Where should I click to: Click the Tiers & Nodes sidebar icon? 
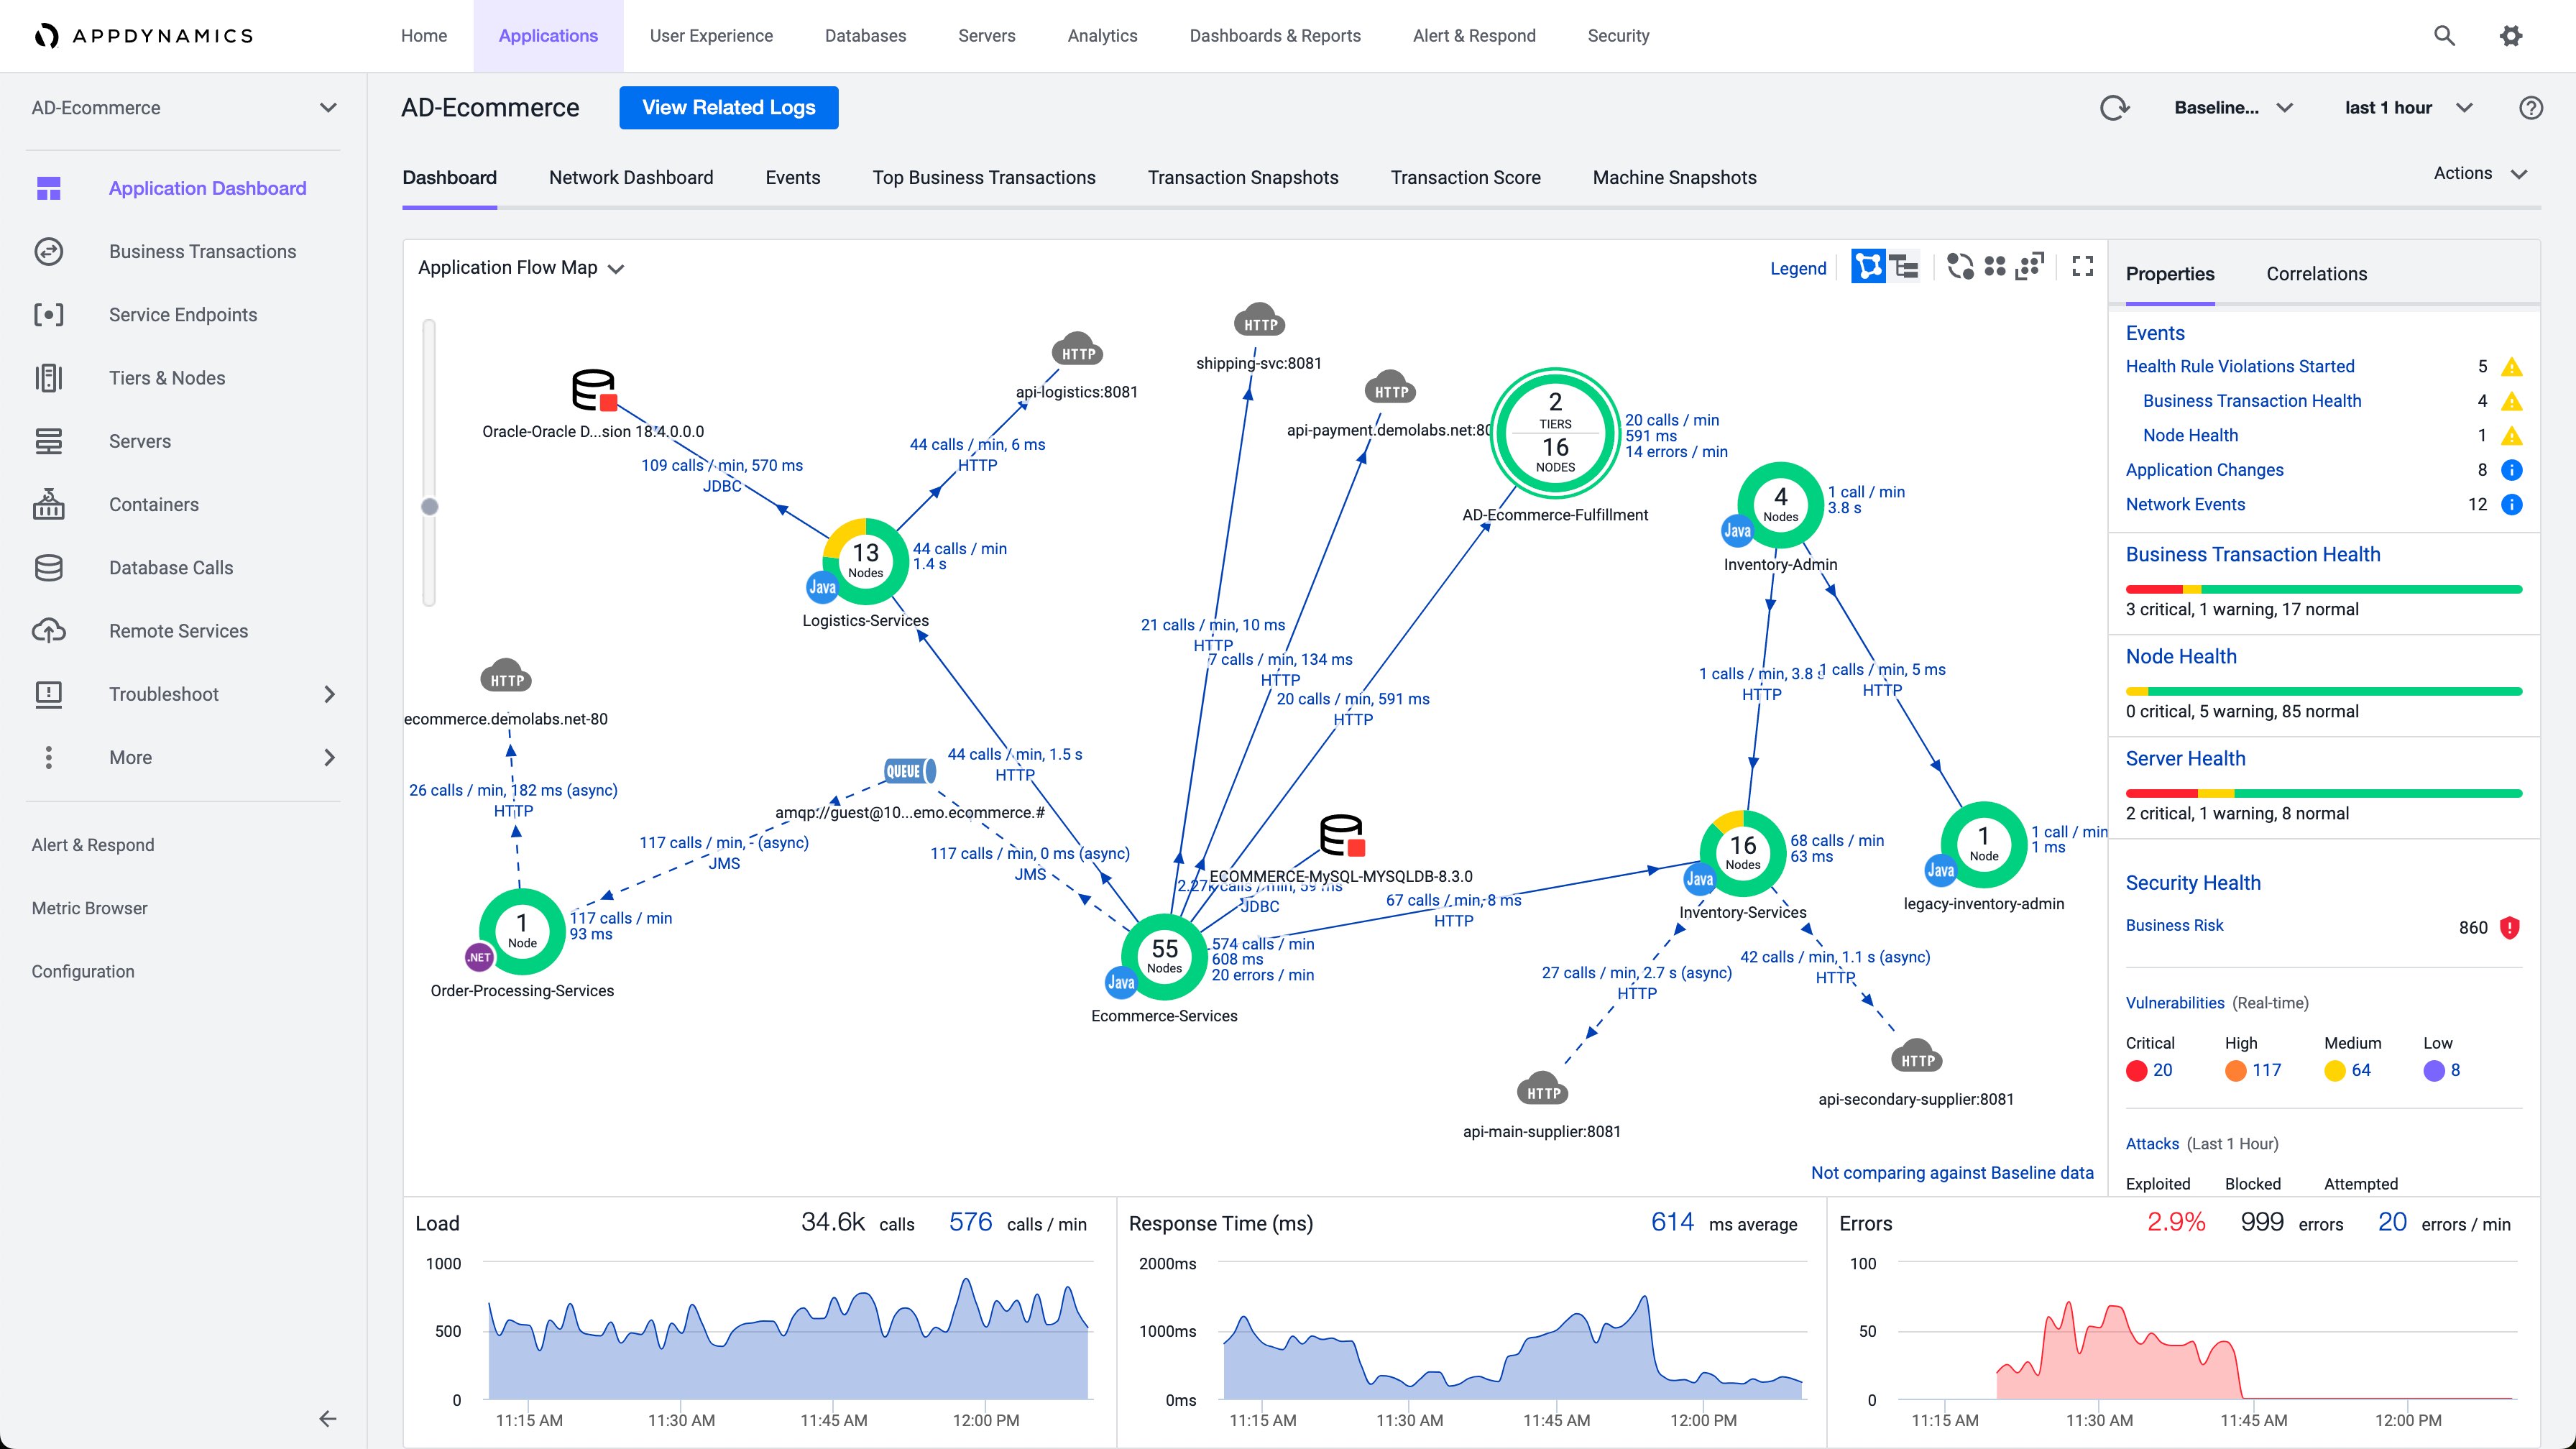(x=49, y=378)
